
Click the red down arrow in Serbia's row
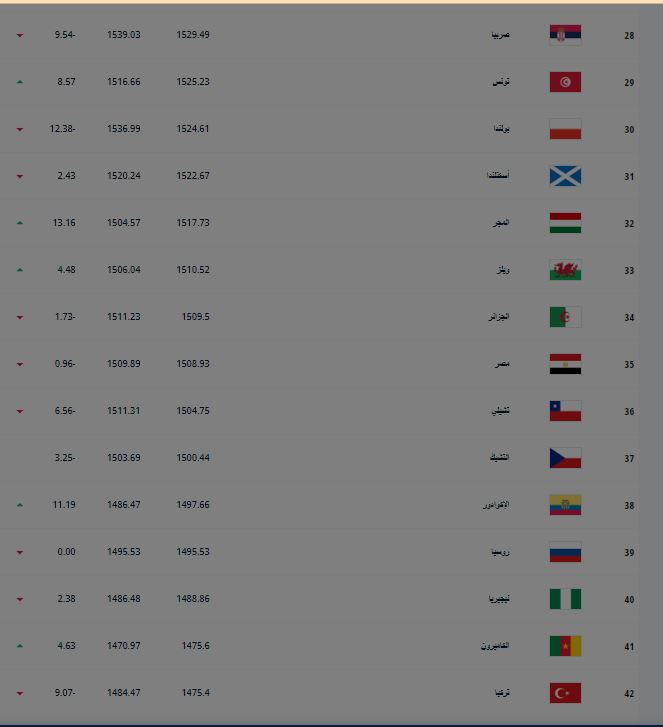tap(20, 35)
